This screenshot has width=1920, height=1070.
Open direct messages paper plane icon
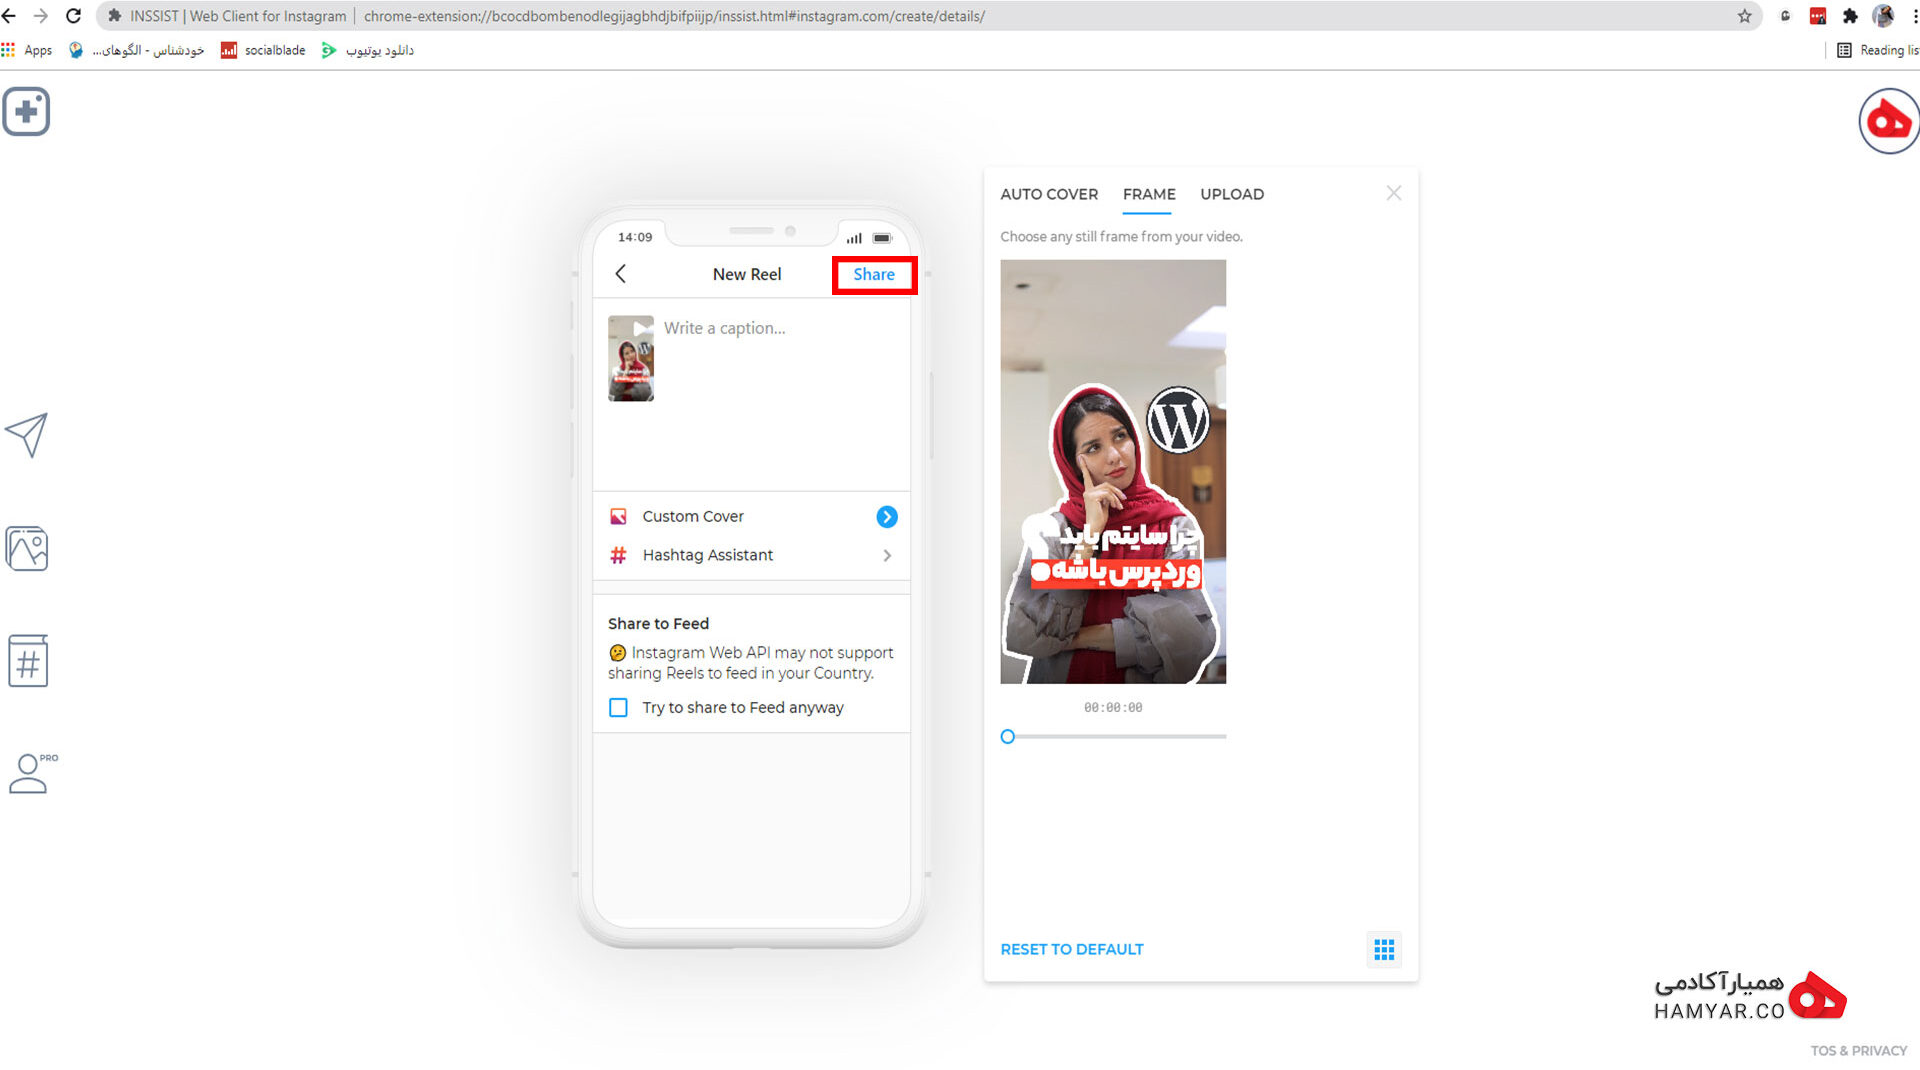27,435
